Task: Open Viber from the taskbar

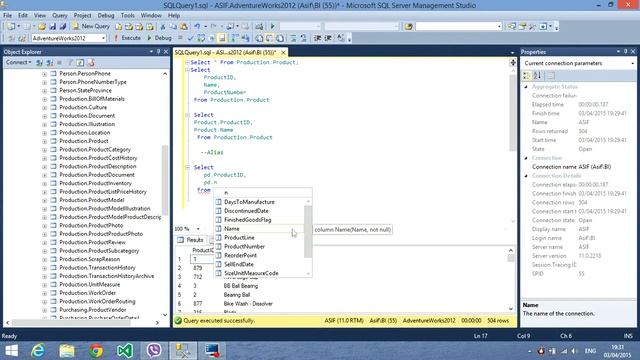Action: [x=154, y=350]
